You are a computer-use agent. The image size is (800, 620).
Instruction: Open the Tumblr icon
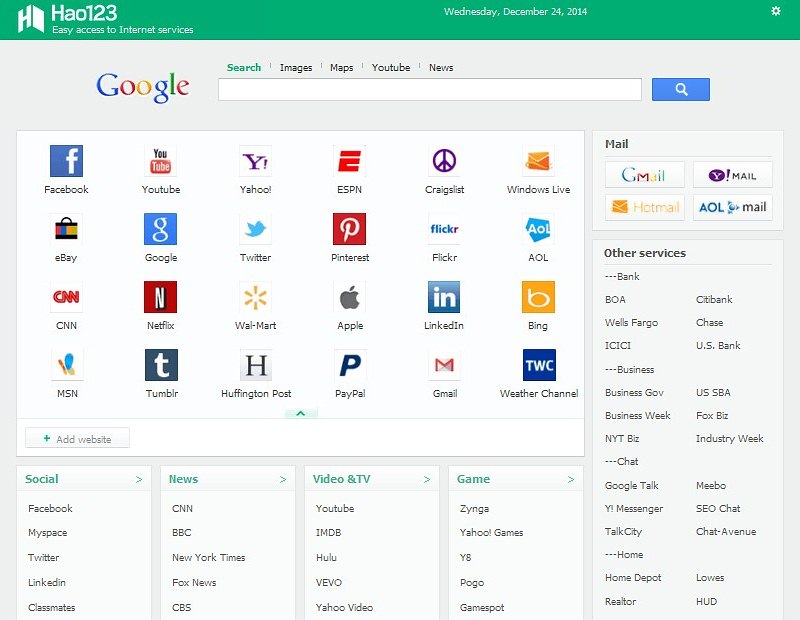[162, 365]
